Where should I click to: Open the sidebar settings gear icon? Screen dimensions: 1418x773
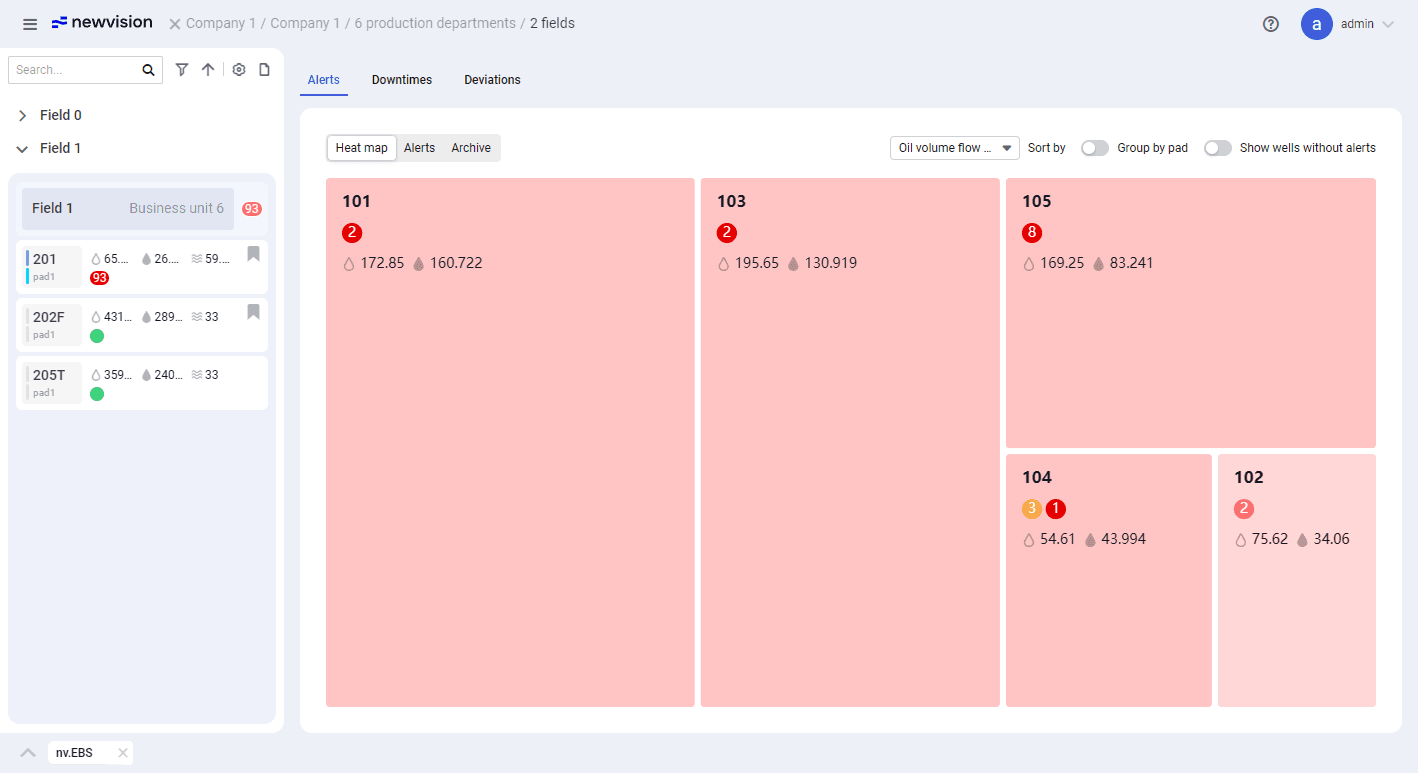(x=239, y=70)
